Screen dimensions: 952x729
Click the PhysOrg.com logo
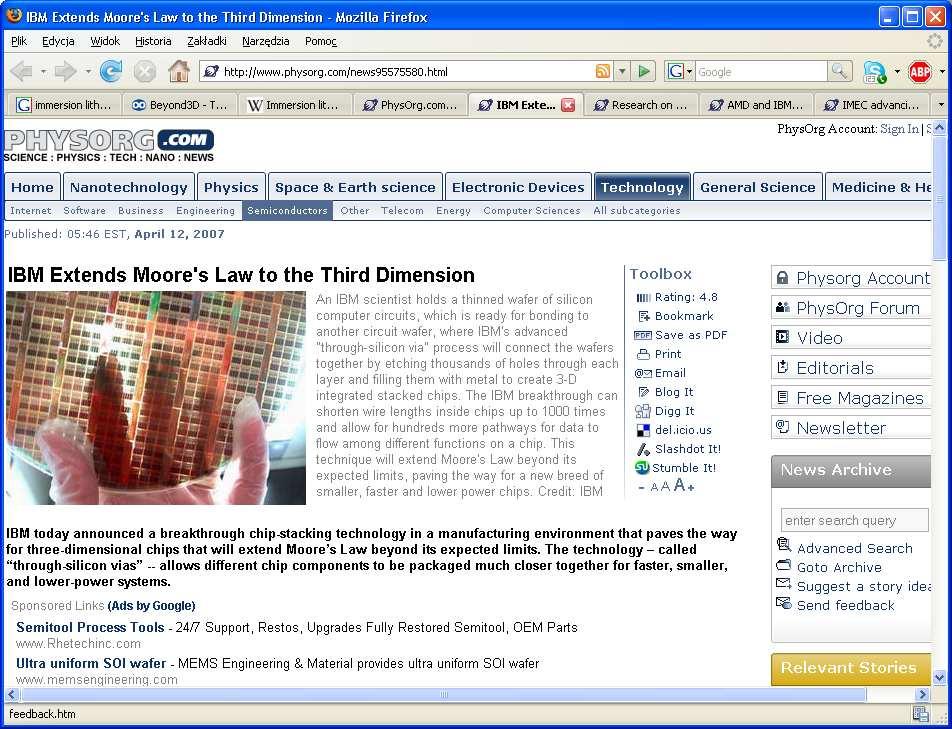click(109, 146)
